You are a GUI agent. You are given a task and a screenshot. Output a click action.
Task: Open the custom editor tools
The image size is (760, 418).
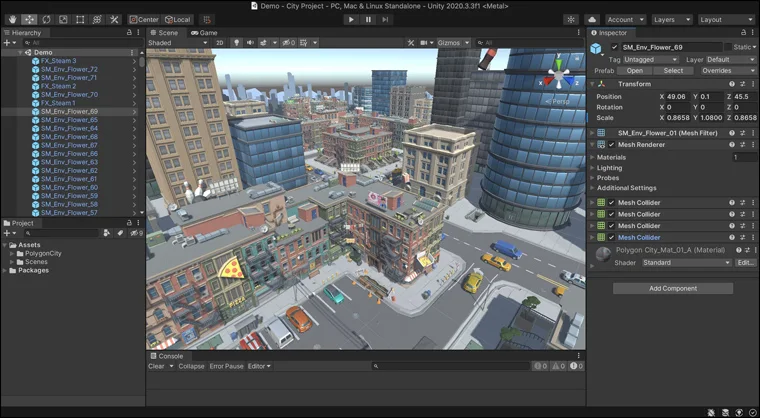coord(114,19)
